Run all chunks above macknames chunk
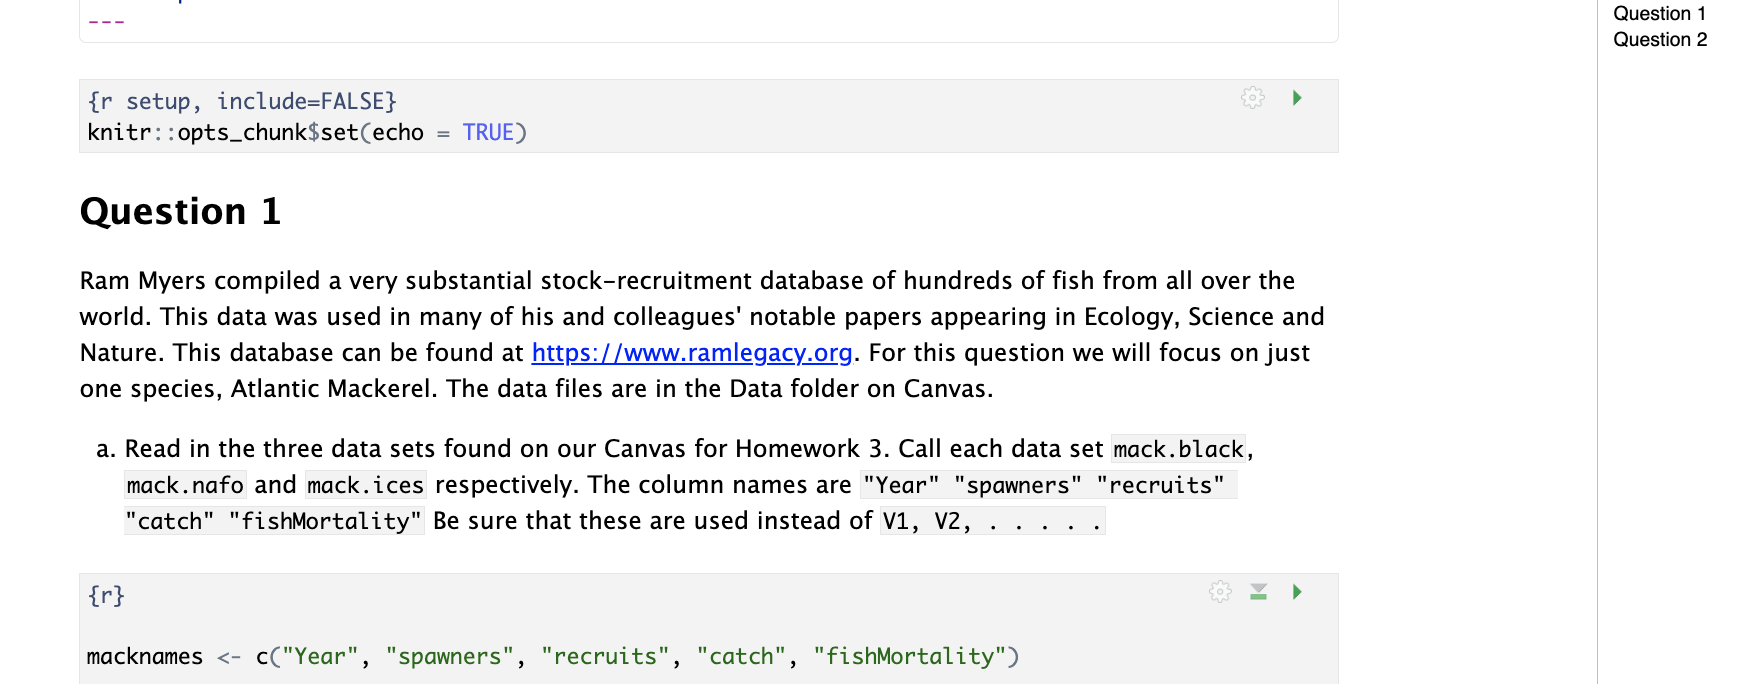Image resolution: width=1748 pixels, height=684 pixels. (1259, 592)
